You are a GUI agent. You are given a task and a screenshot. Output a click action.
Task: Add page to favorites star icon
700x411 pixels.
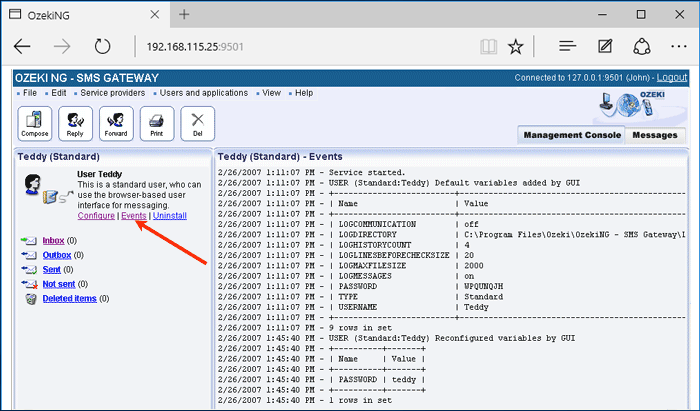pos(515,46)
